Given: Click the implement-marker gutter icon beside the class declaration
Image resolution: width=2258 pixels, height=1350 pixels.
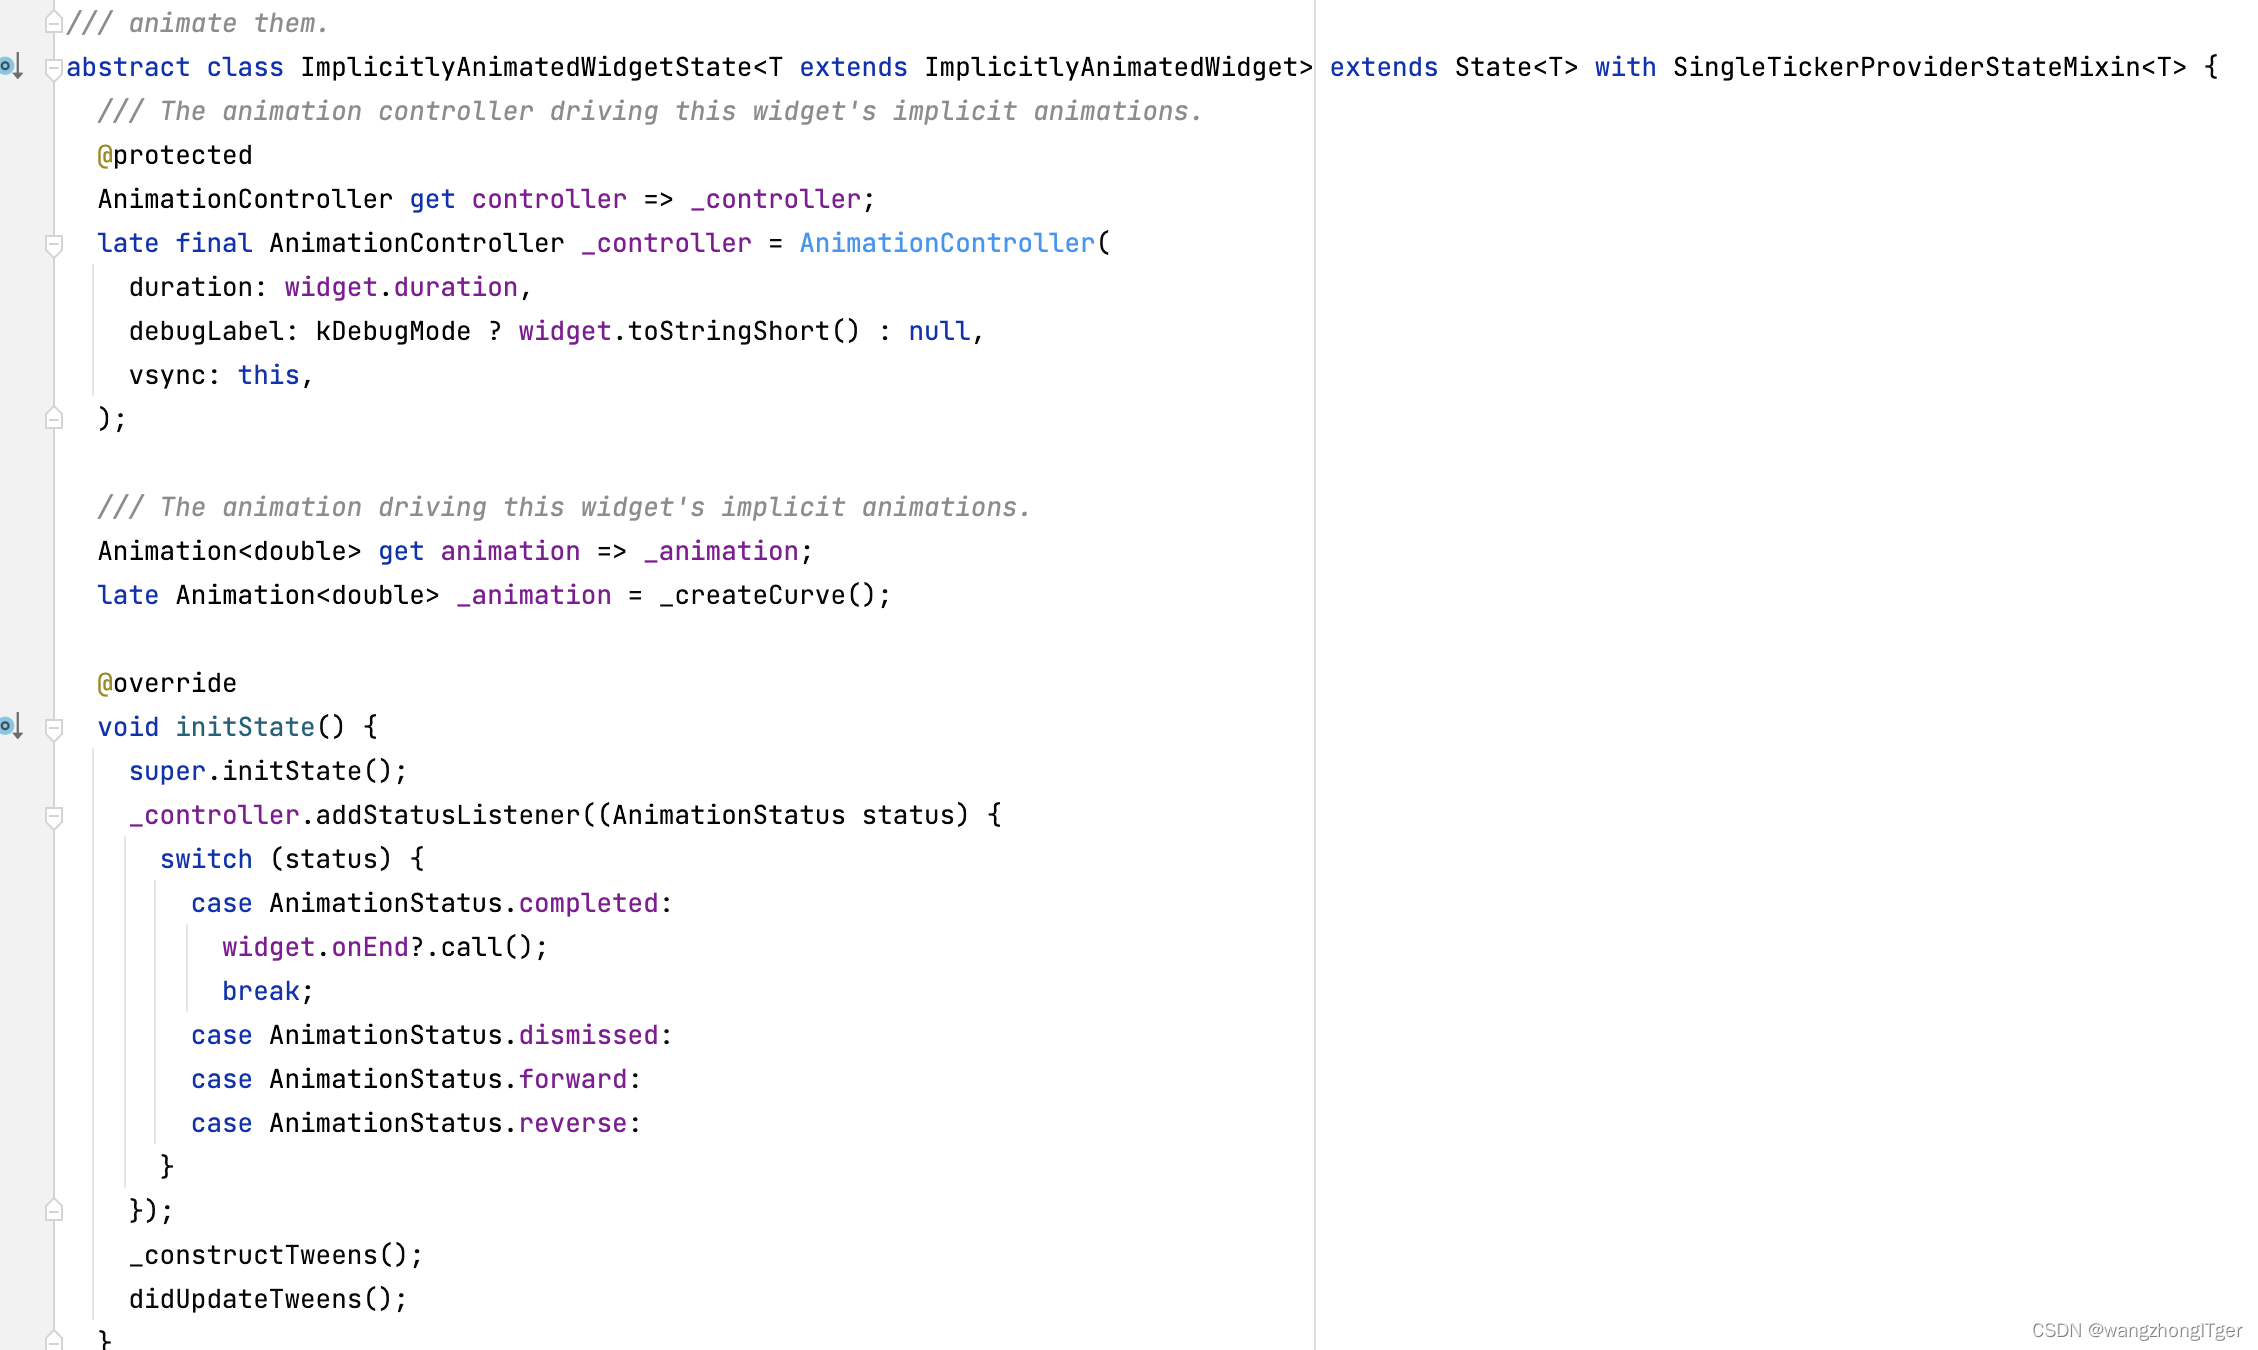Looking at the screenshot, I should click(x=13, y=66).
